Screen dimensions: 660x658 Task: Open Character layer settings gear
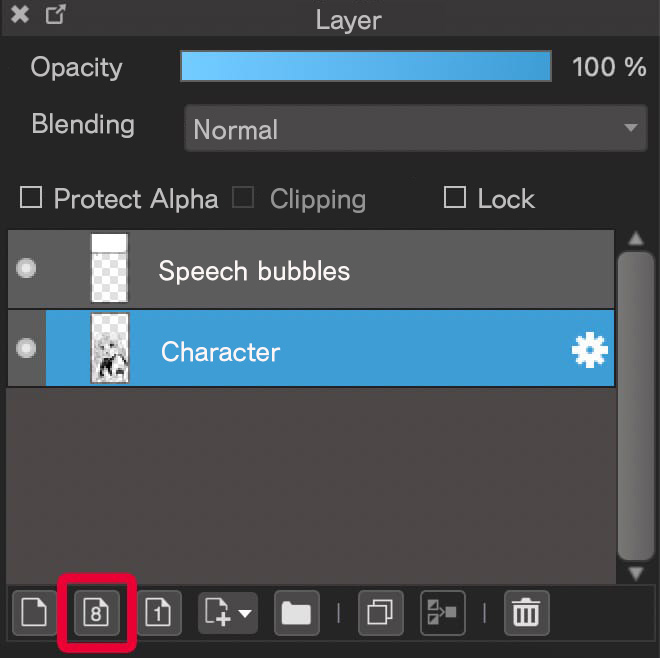click(590, 350)
